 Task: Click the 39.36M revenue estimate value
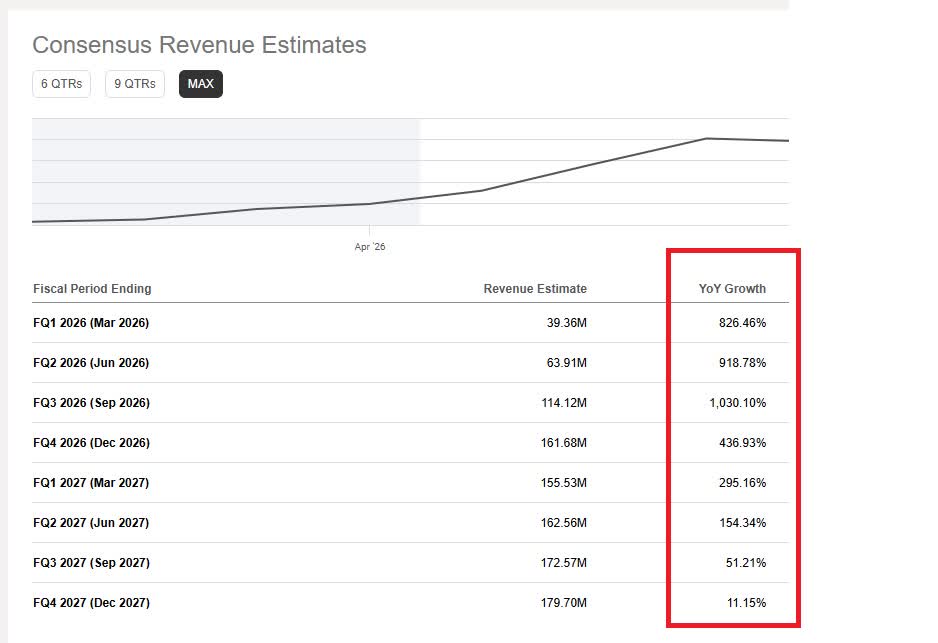pos(567,323)
